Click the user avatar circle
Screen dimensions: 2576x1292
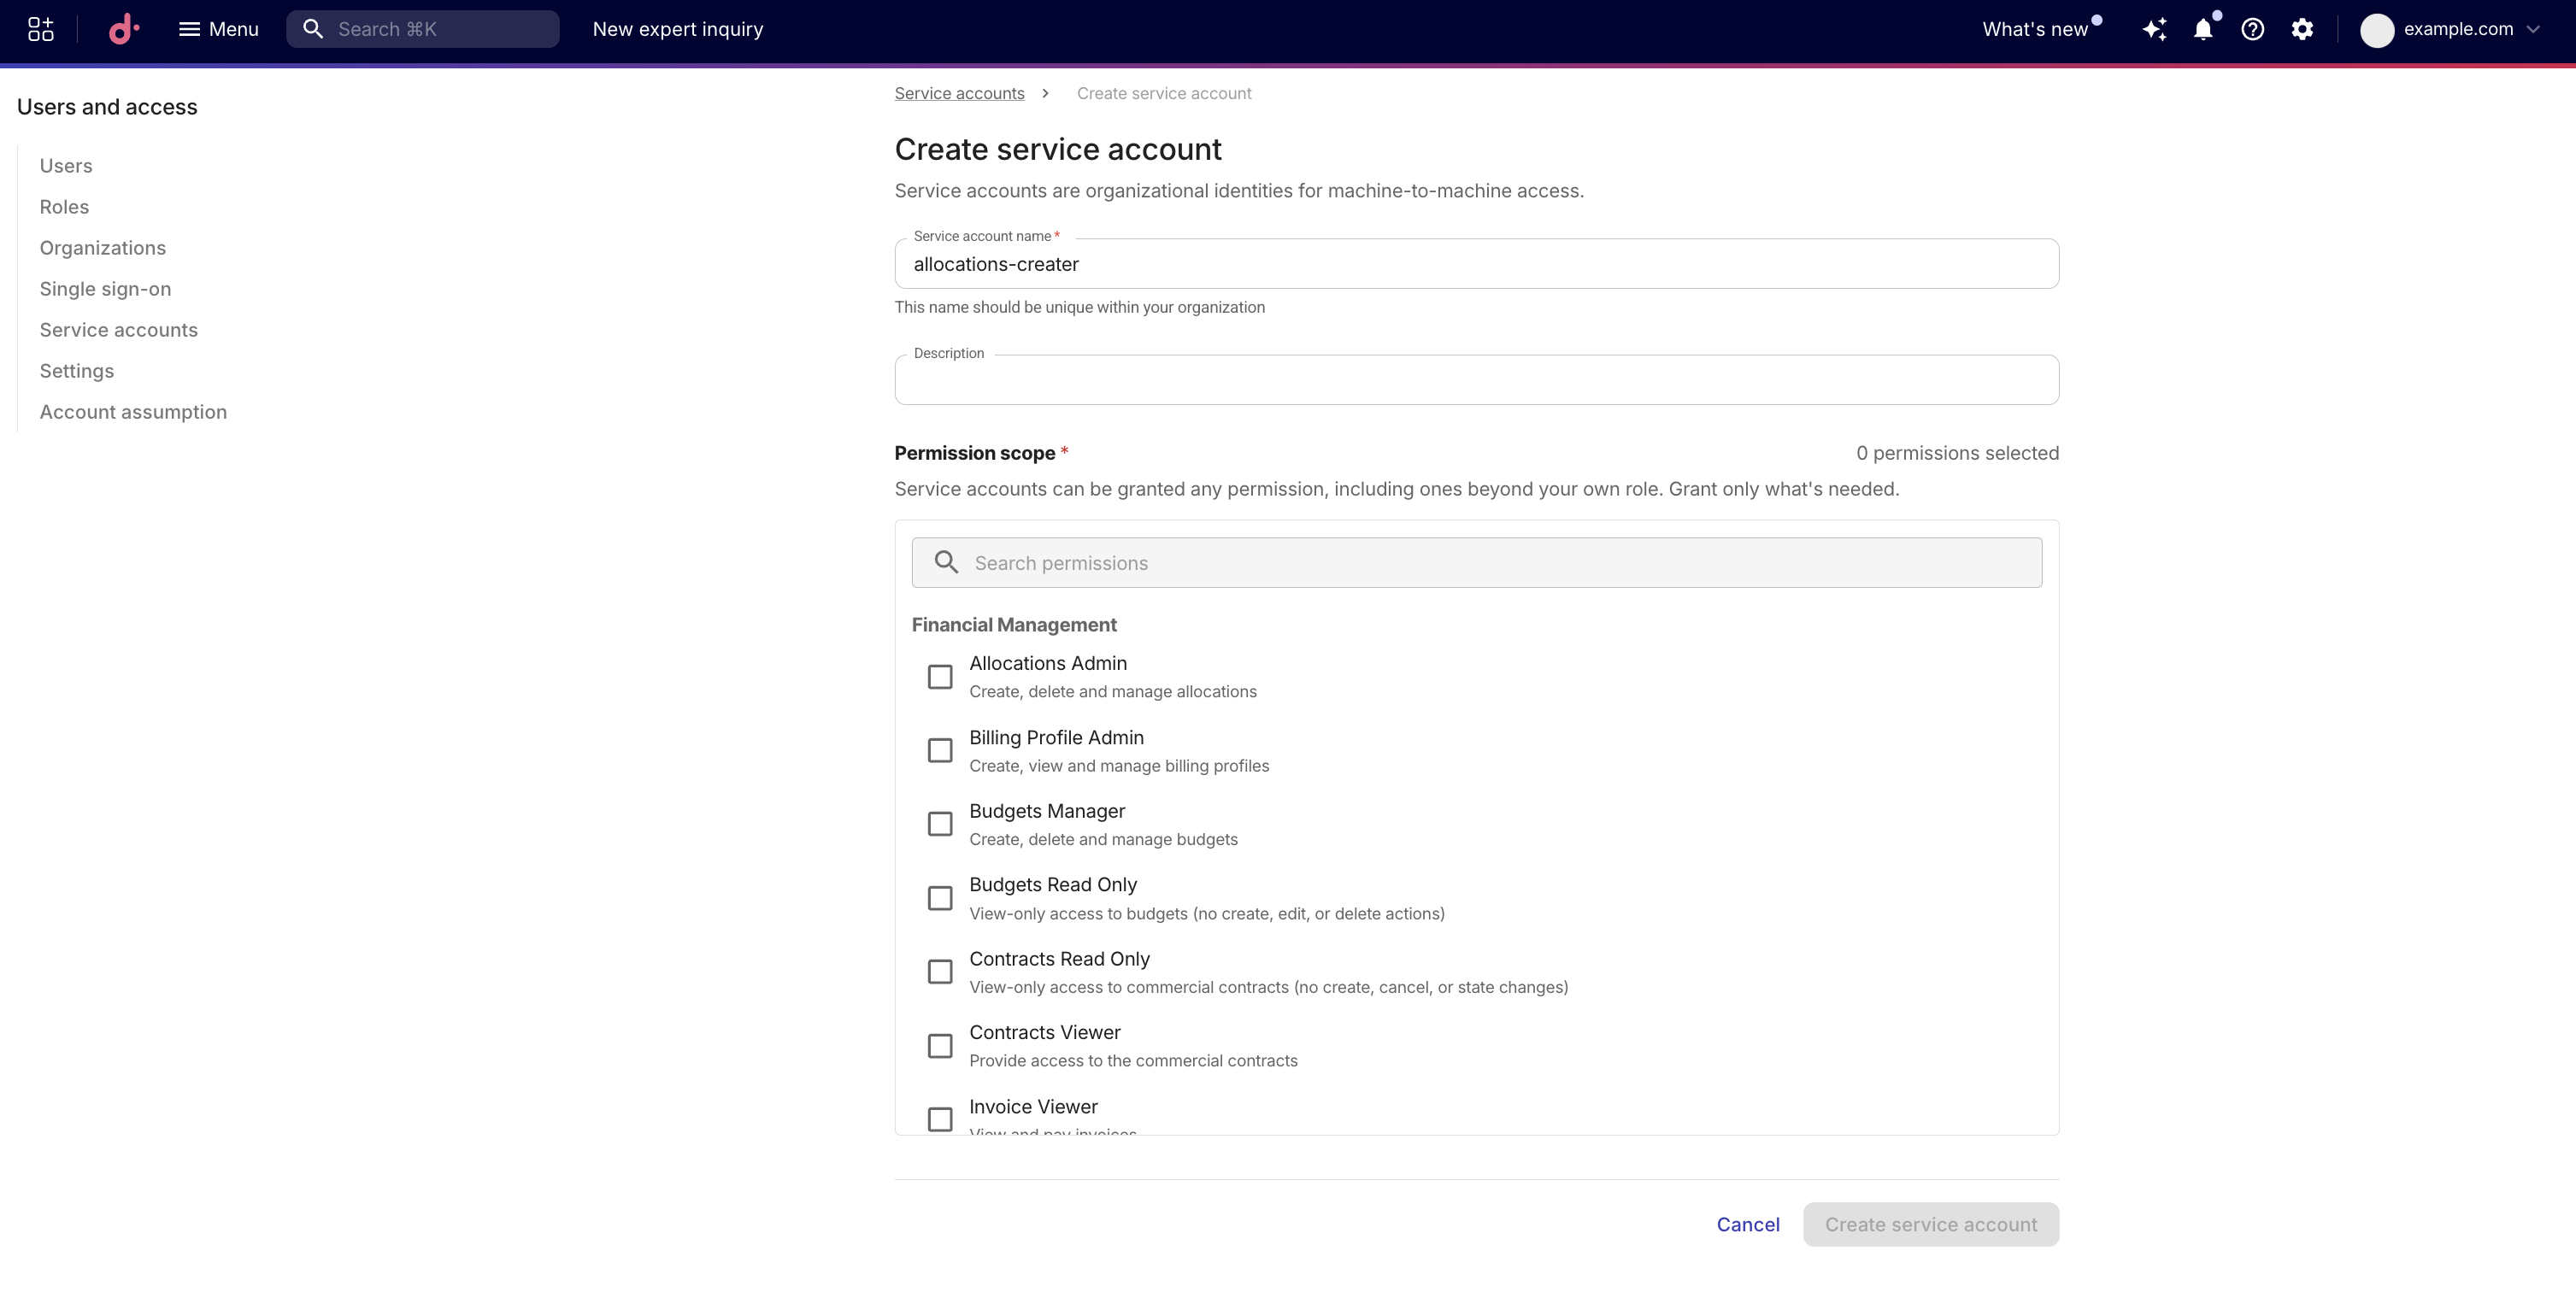(2376, 30)
